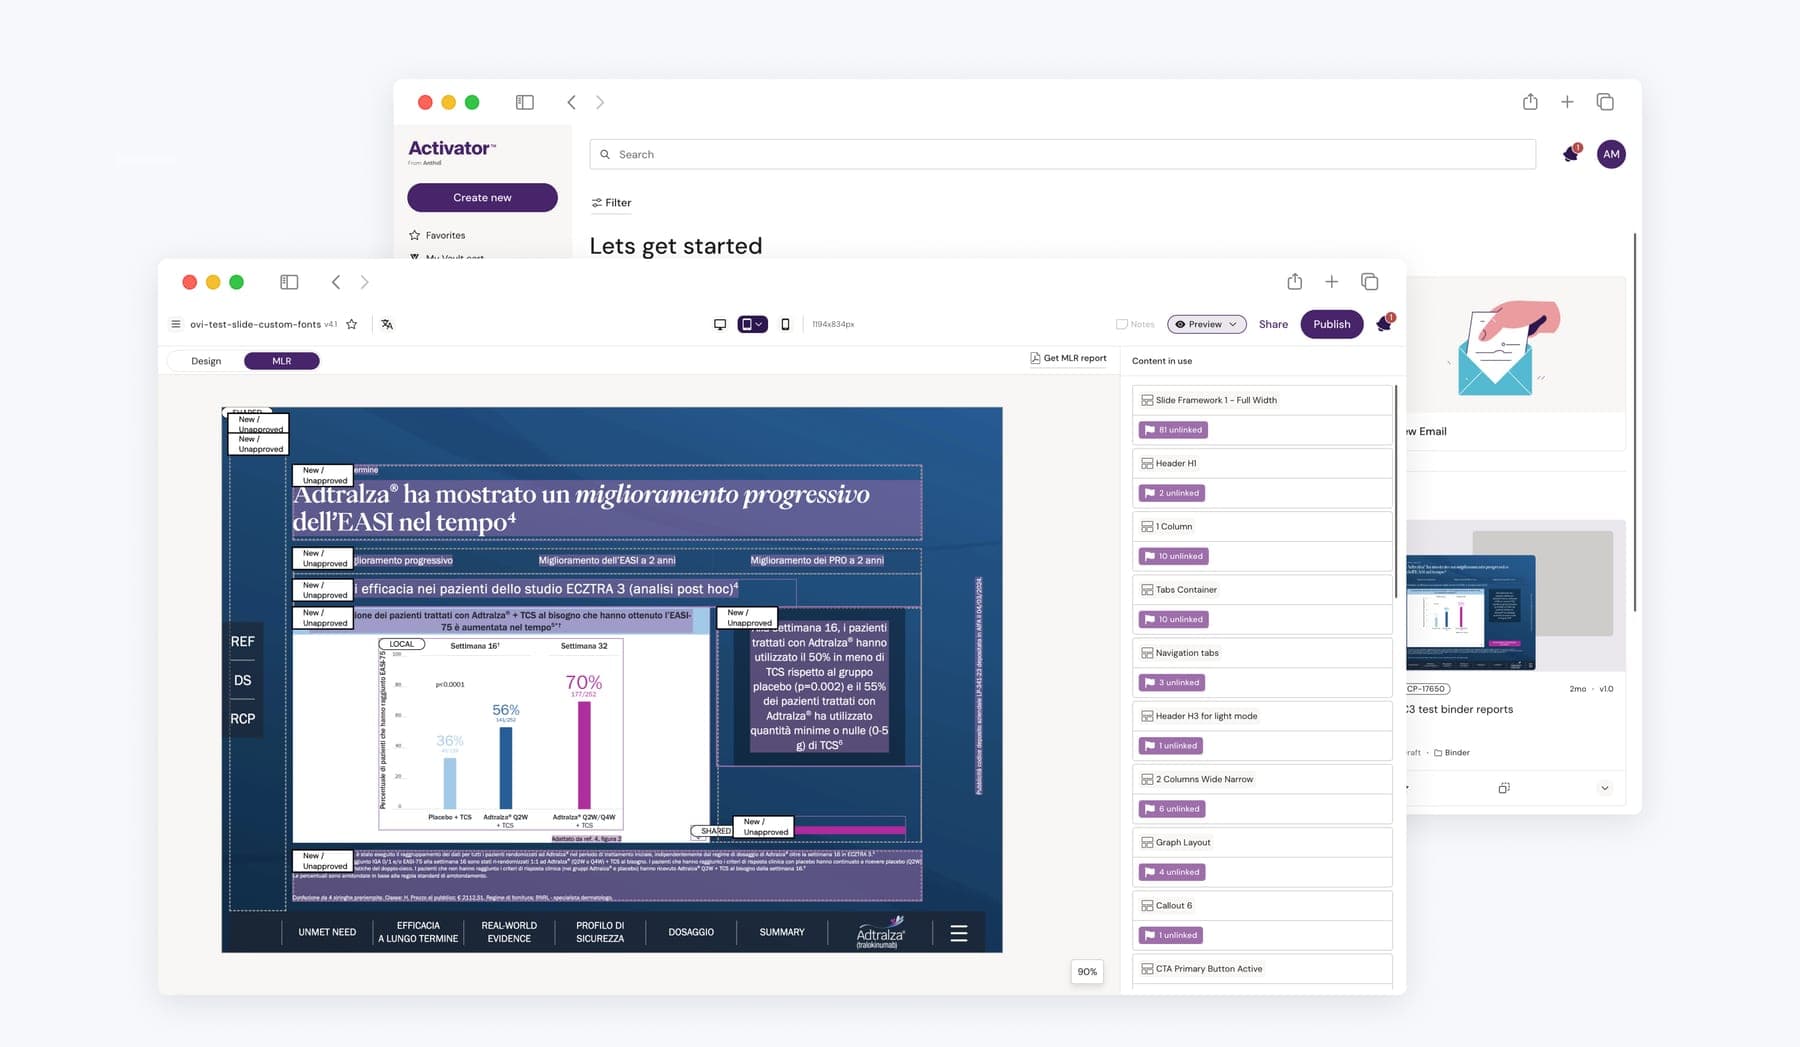Show tab overview in Activator home window
Screen dimensions: 1800x1047
1605,102
